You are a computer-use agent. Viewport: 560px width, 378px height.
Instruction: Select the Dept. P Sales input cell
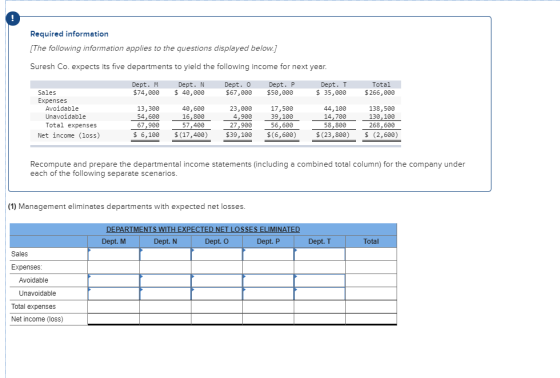268,254
